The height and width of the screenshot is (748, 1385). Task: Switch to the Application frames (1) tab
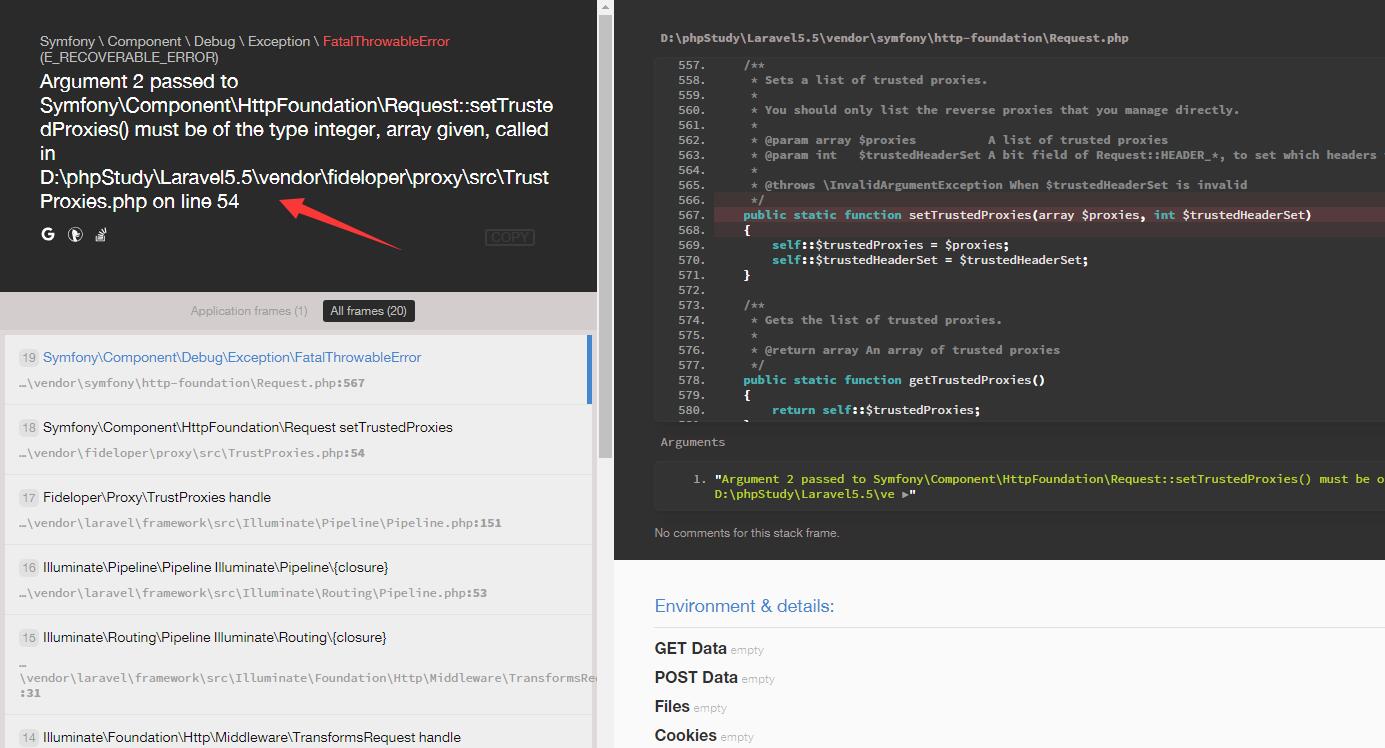(248, 310)
